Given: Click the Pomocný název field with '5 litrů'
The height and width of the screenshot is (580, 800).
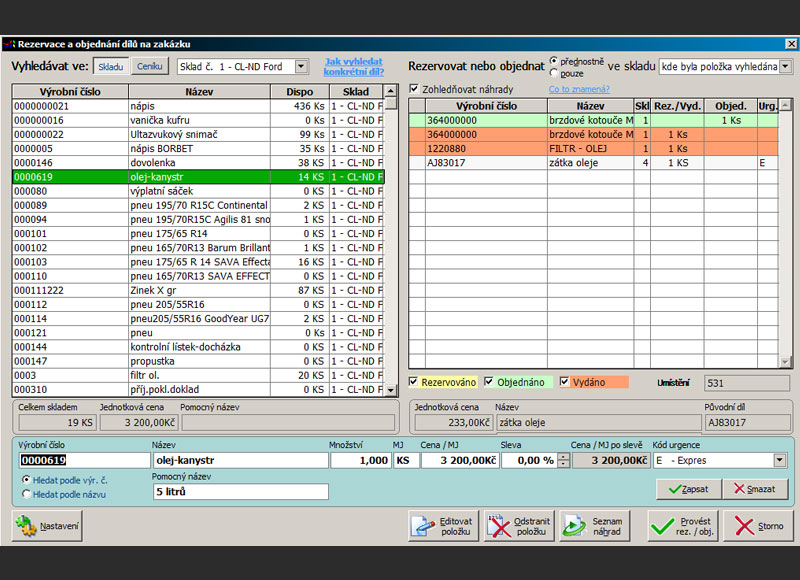Looking at the screenshot, I should tap(241, 492).
